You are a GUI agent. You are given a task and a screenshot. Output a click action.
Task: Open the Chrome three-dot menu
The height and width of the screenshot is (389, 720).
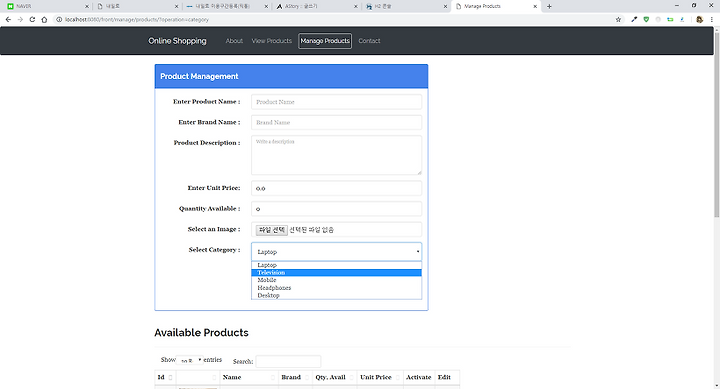click(711, 20)
